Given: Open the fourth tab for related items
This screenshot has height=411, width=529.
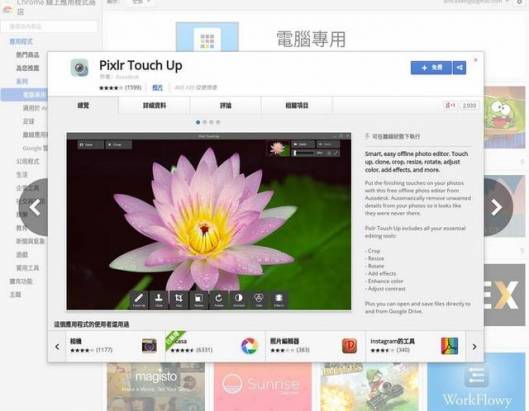Looking at the screenshot, I should pos(297,106).
